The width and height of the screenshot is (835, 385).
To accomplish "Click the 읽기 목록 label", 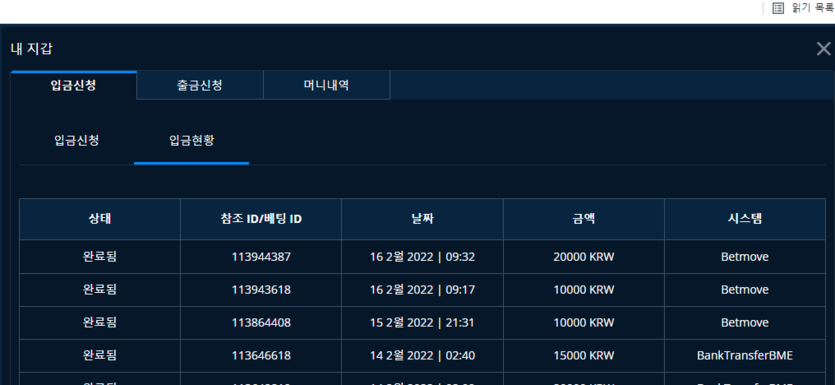I will tap(813, 8).
